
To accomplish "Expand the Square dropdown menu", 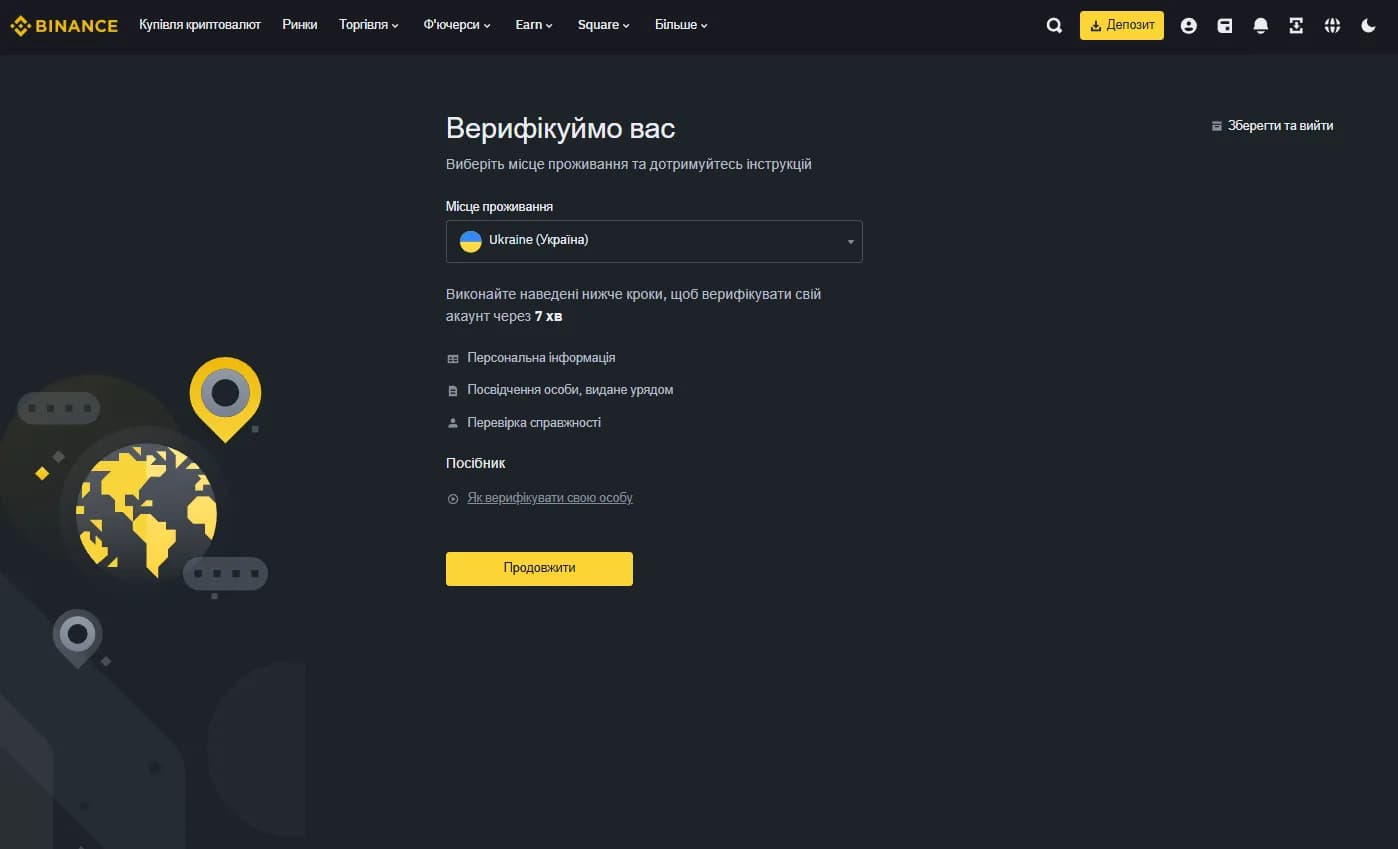I will [604, 25].
